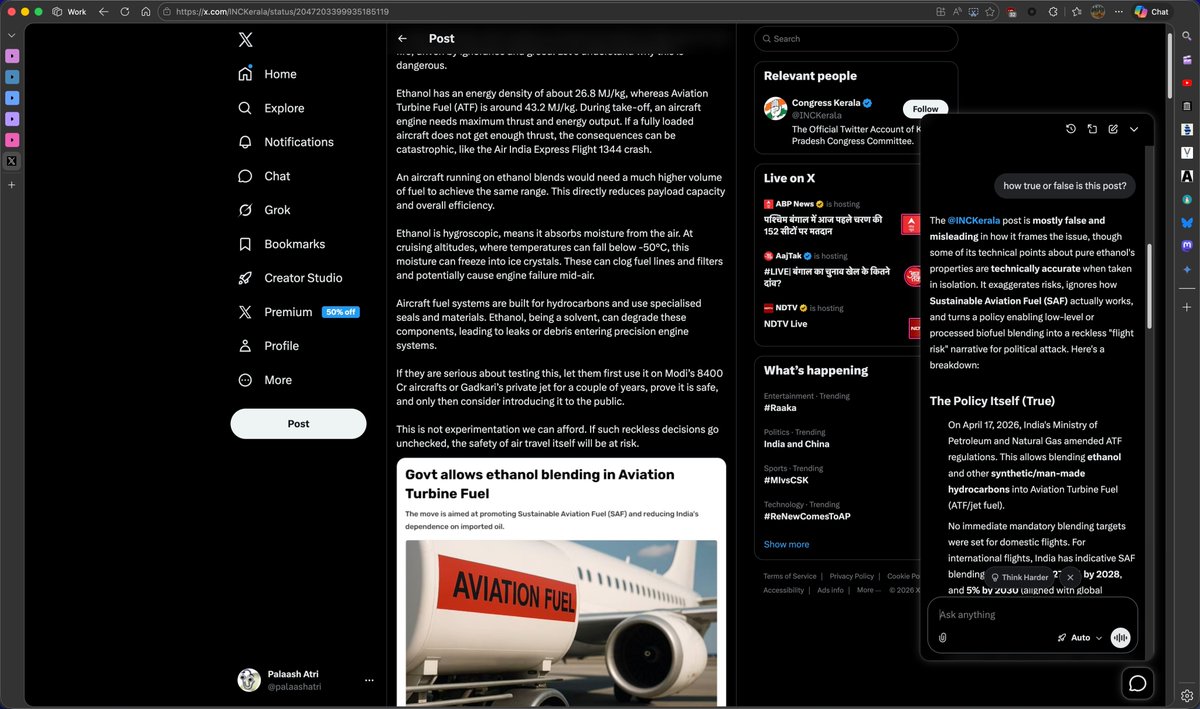Go back with the arrow beside Post heading
The image size is (1200, 709).
402,39
